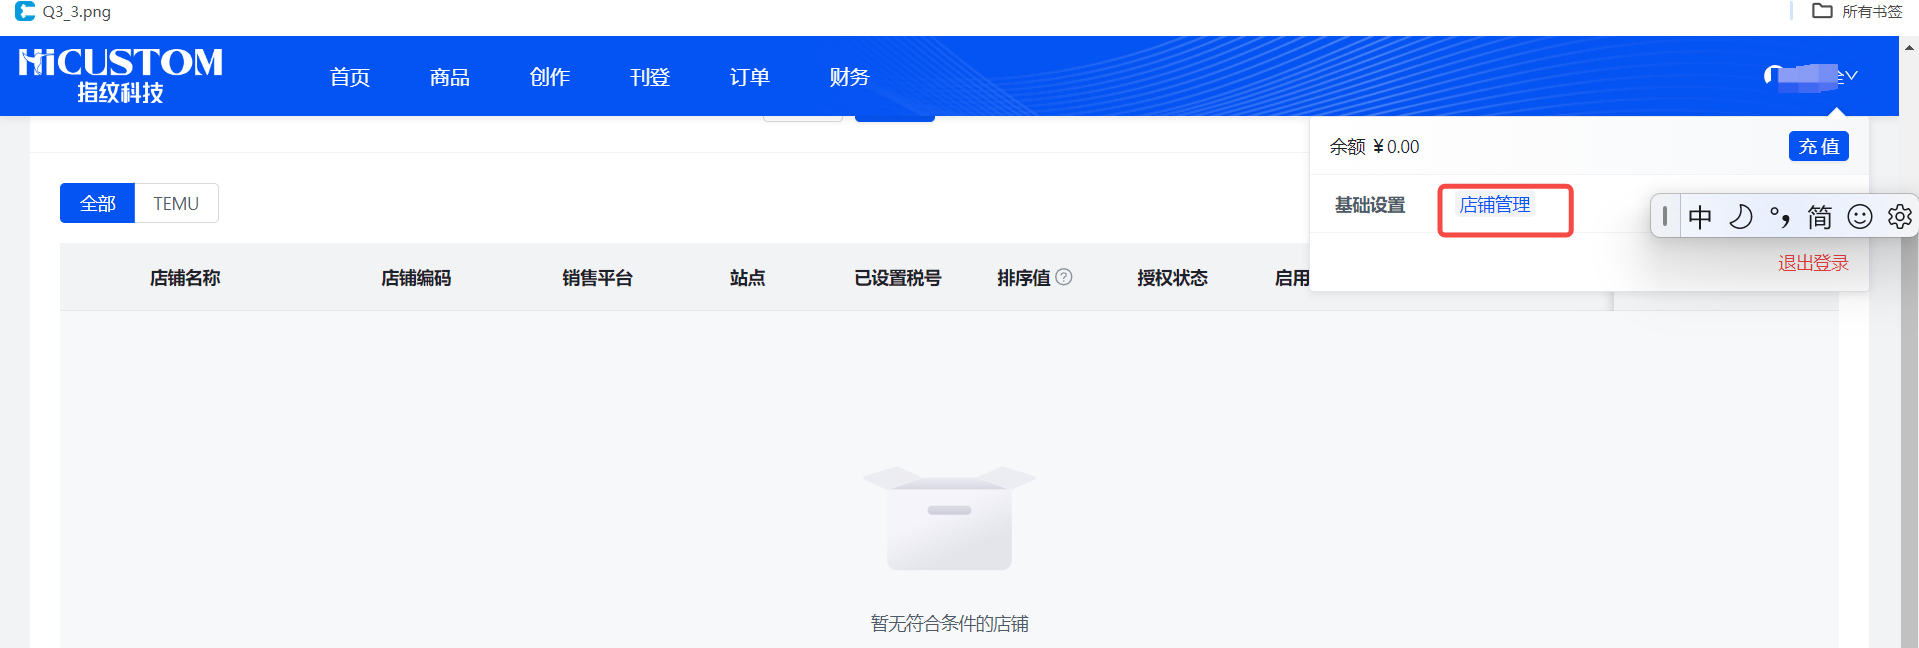This screenshot has height=648, width=1919.
Task: Open the 订单 navigation menu
Action: (750, 77)
